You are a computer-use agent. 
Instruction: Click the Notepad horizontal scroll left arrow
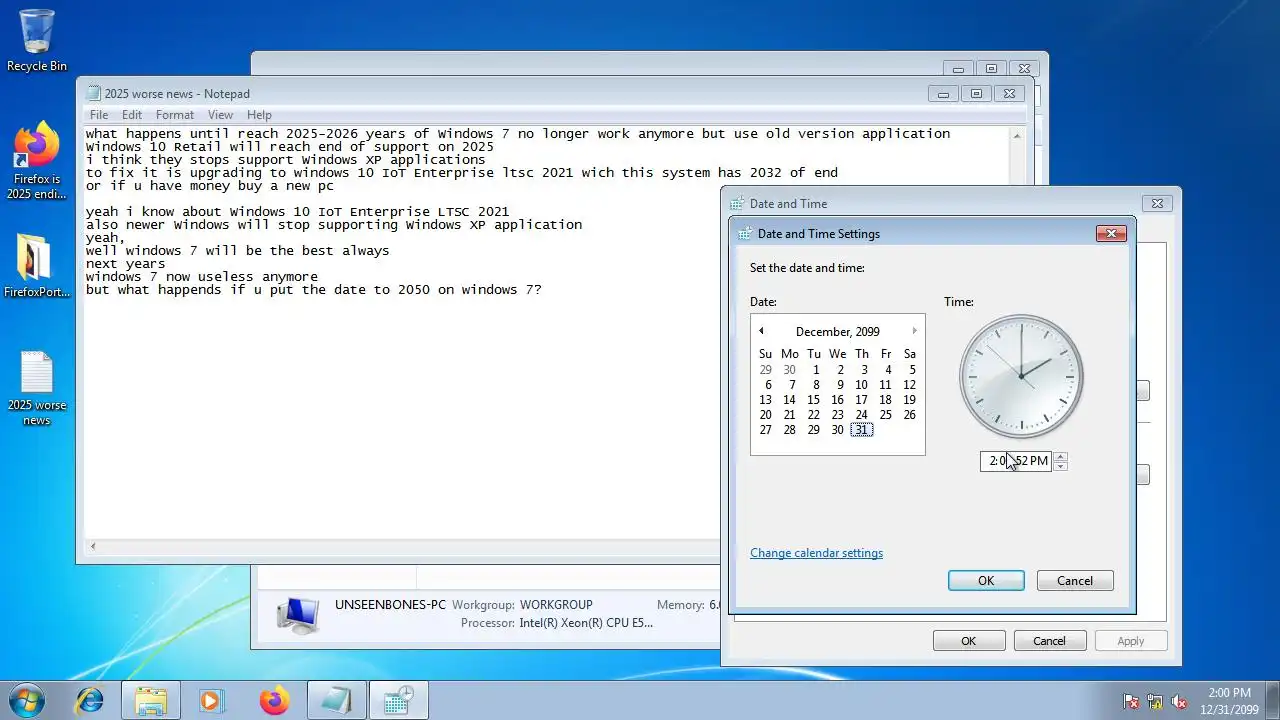tap(93, 546)
